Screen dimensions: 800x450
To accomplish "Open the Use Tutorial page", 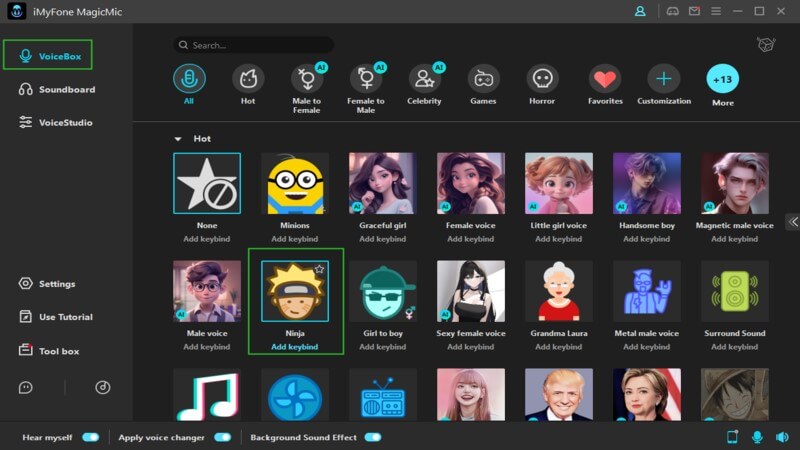I will click(55, 317).
